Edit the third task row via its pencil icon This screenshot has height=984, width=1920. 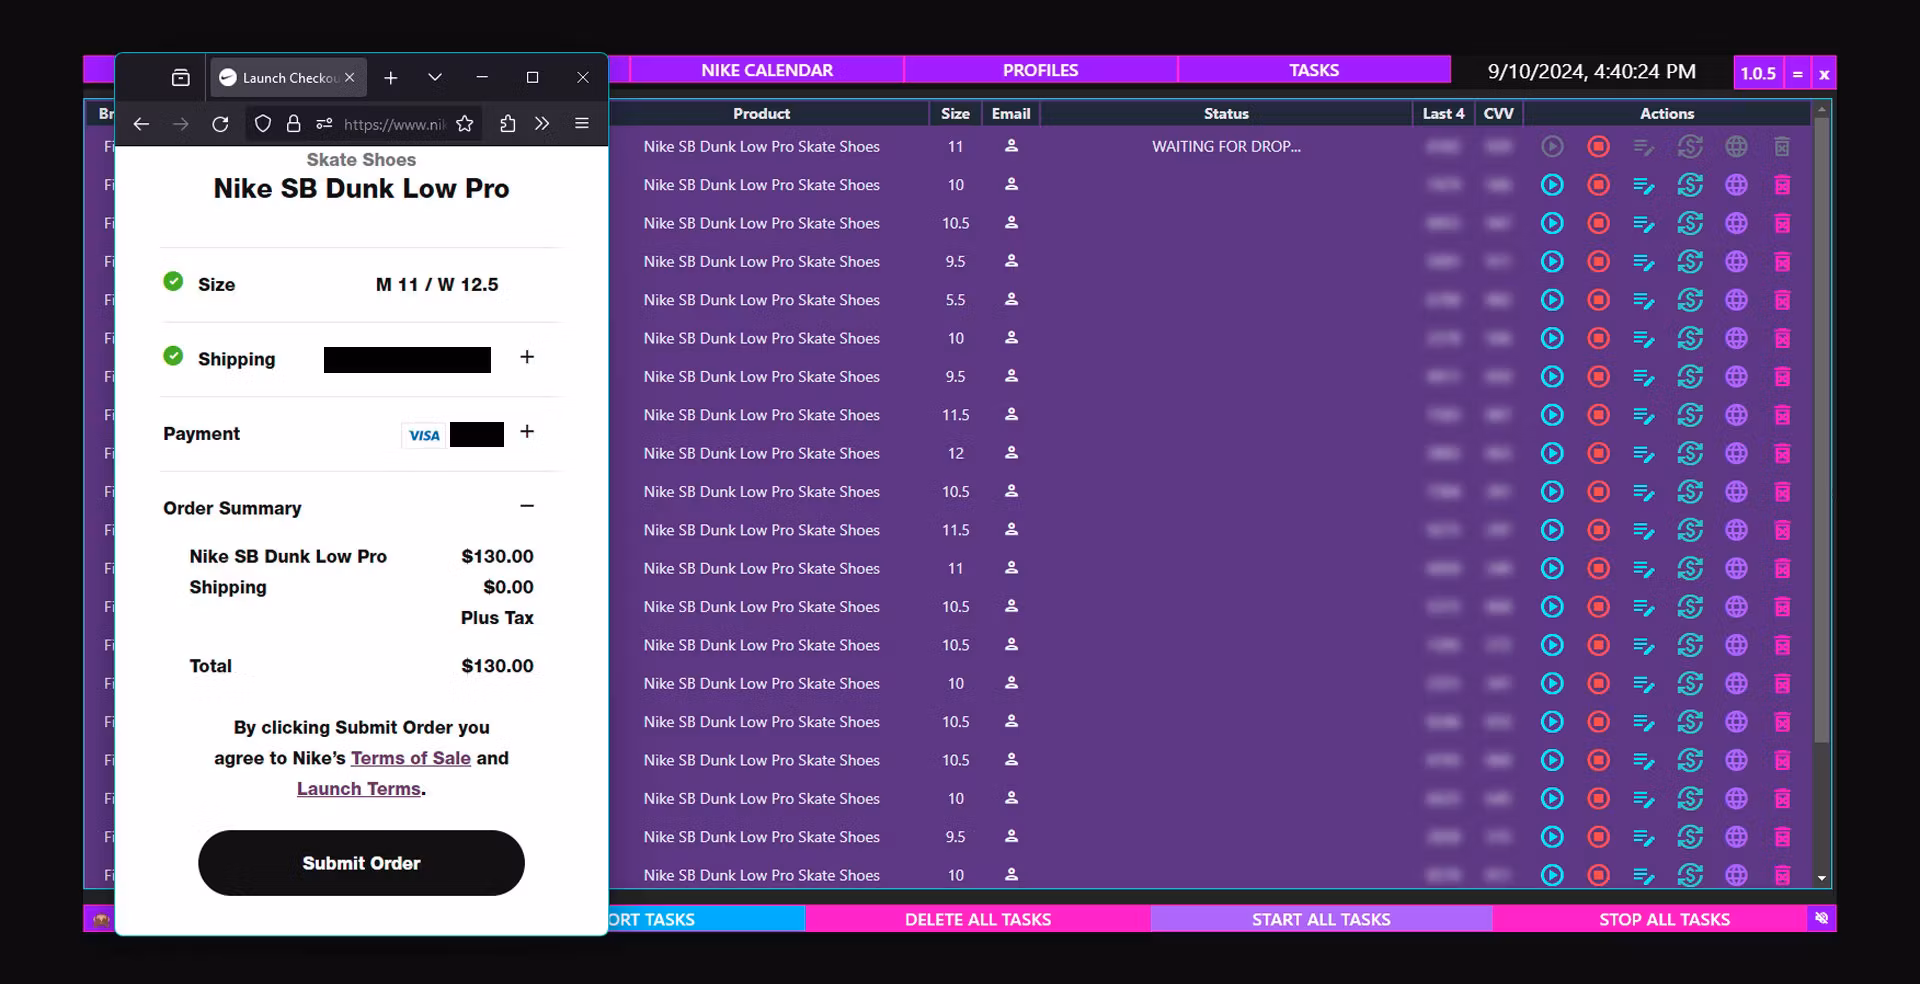coord(1643,224)
